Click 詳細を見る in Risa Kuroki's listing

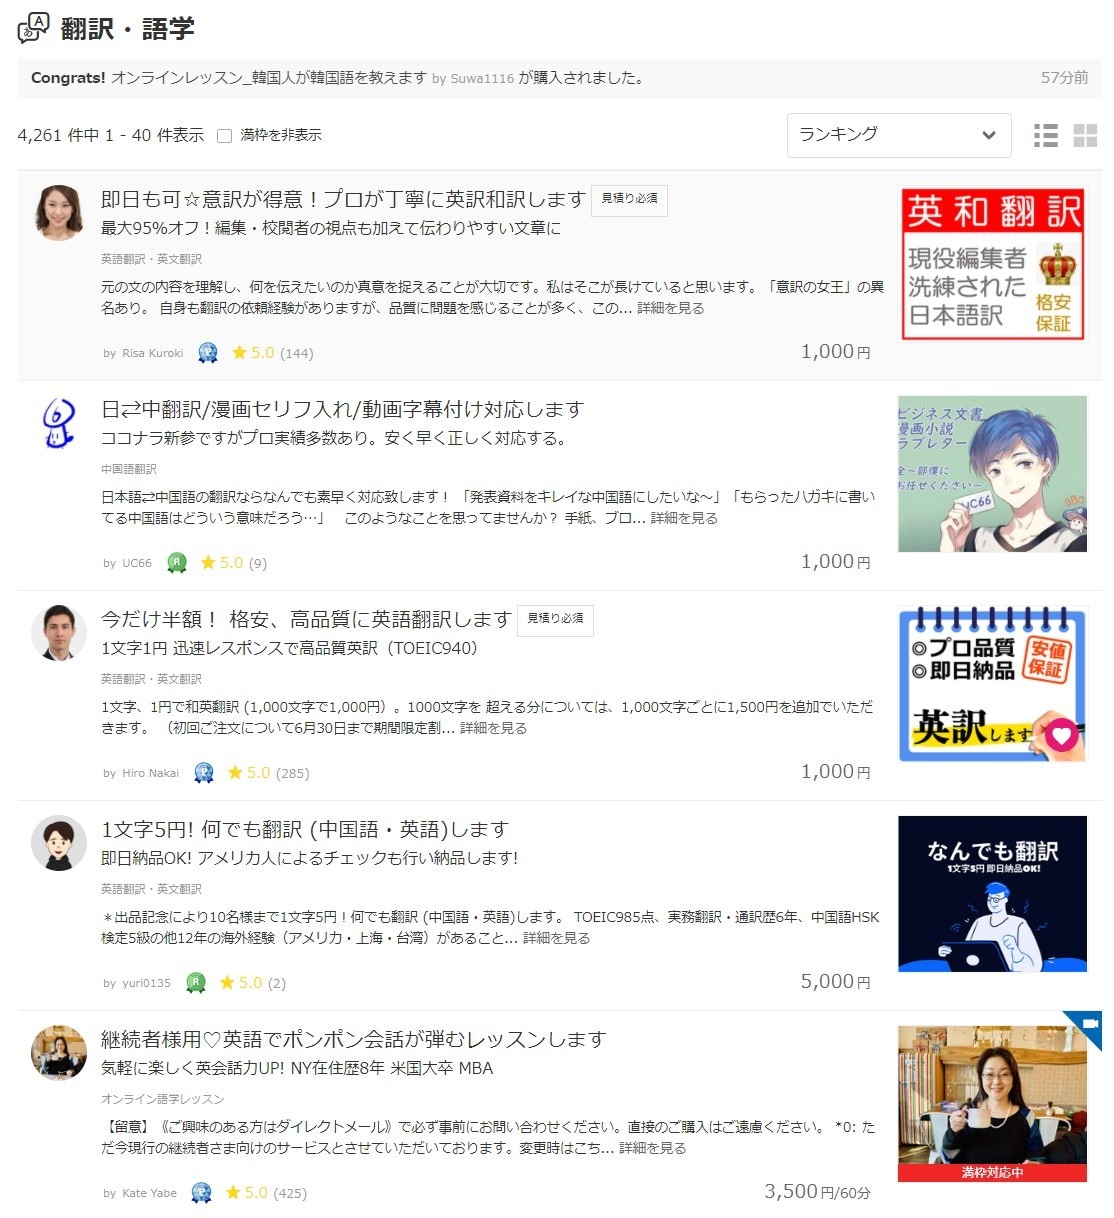tap(670, 308)
